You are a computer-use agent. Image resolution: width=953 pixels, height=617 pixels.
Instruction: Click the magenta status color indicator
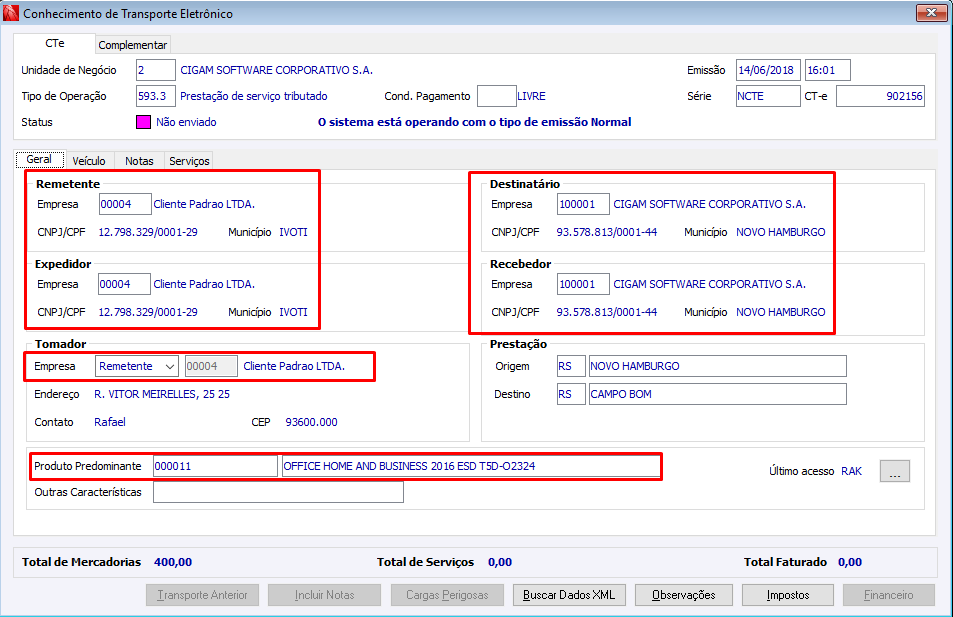143,122
